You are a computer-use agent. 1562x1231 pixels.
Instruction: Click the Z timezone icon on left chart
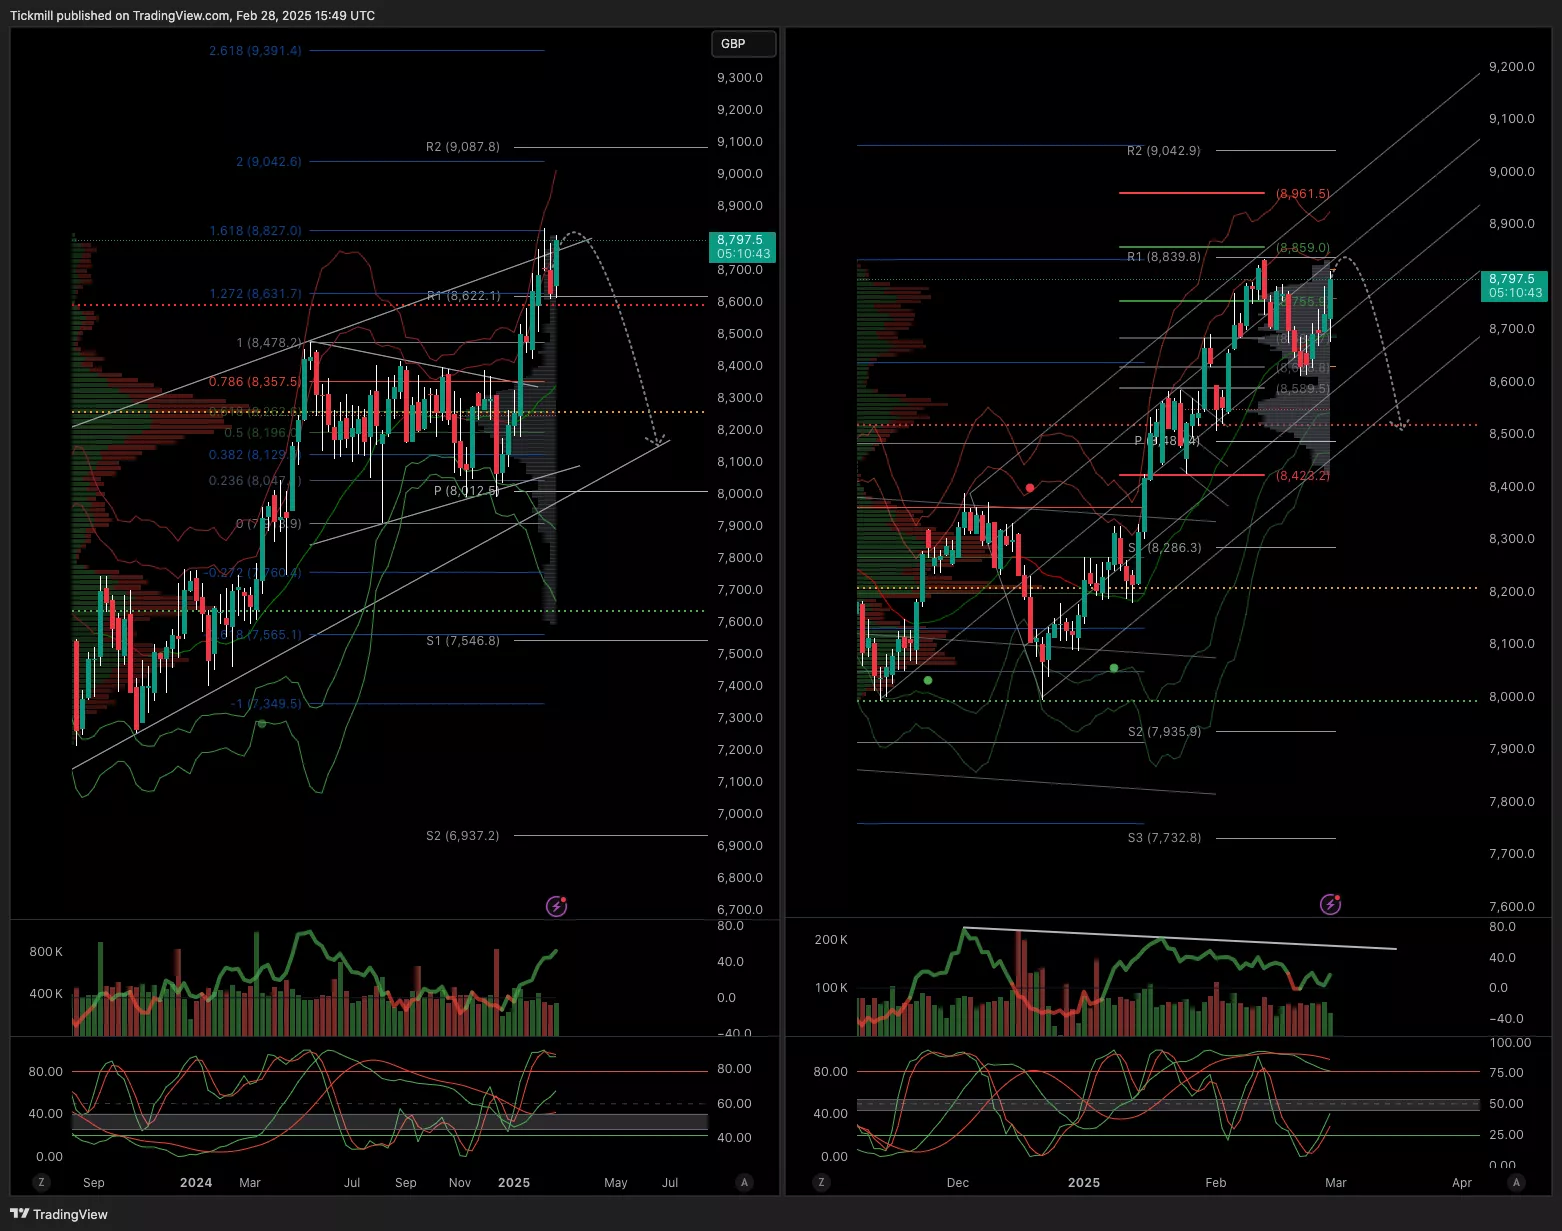[x=41, y=1182]
